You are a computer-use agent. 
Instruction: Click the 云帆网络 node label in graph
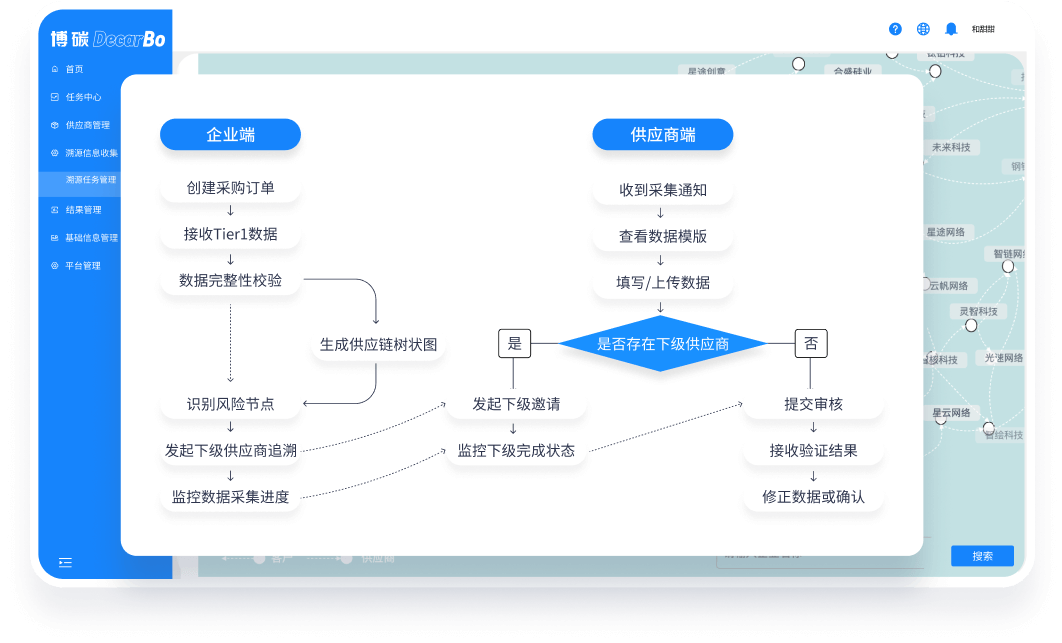pos(949,285)
